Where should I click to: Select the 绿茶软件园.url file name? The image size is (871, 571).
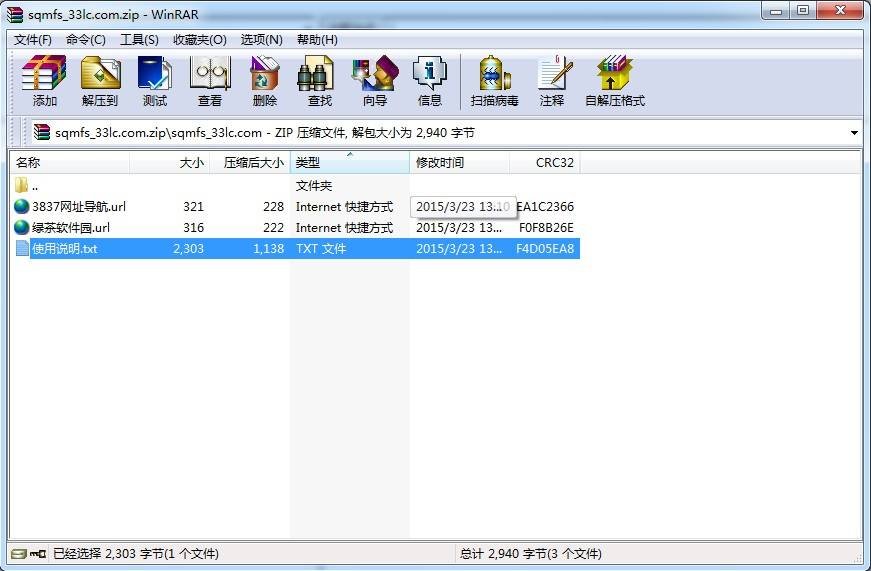[71, 228]
